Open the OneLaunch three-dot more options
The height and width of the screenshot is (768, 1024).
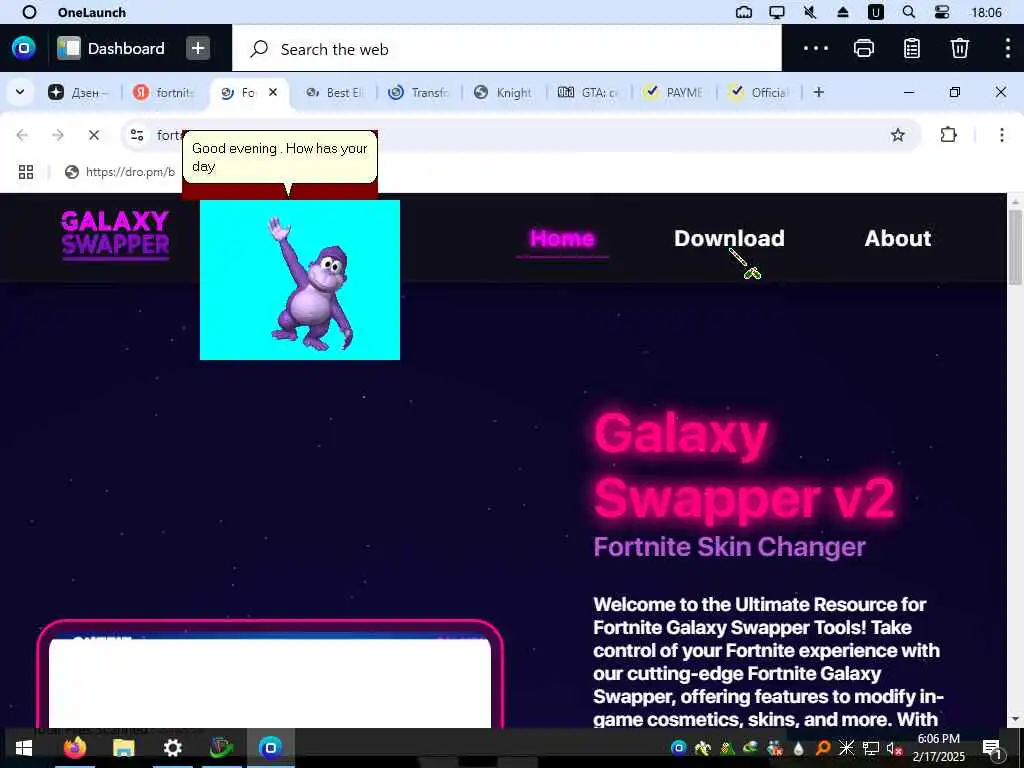click(816, 48)
